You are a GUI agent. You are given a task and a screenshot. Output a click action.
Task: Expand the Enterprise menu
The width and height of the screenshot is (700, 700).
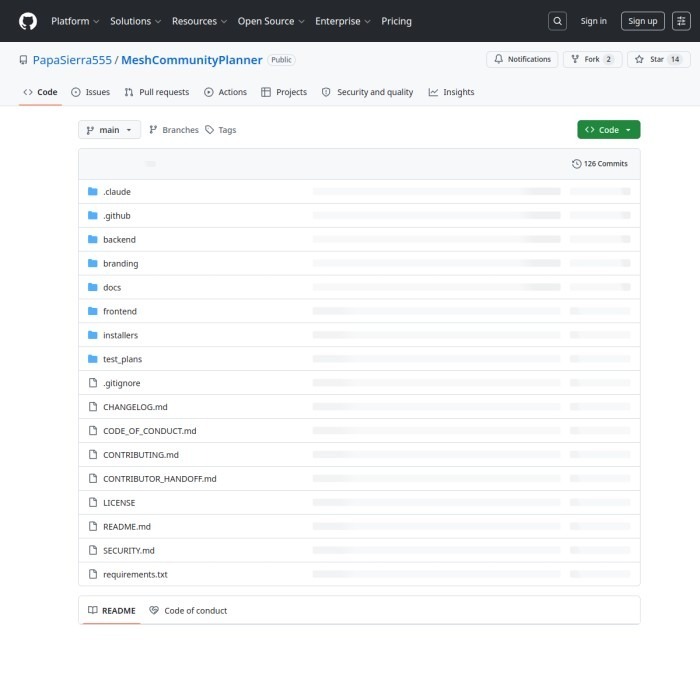tap(342, 21)
